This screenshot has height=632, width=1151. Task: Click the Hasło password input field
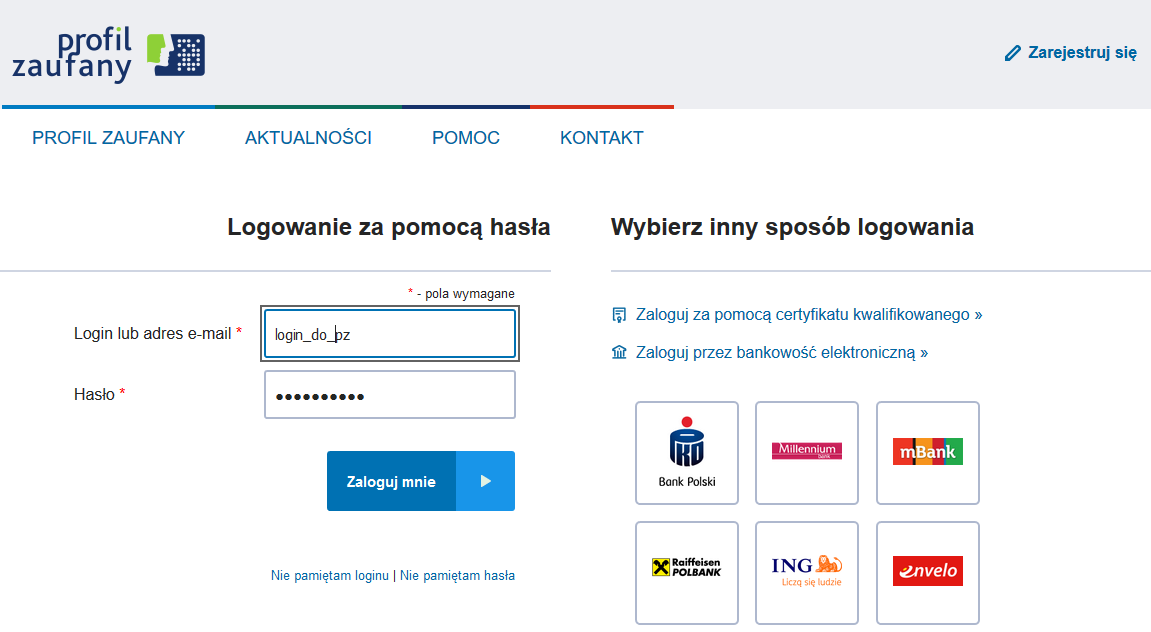coord(389,394)
